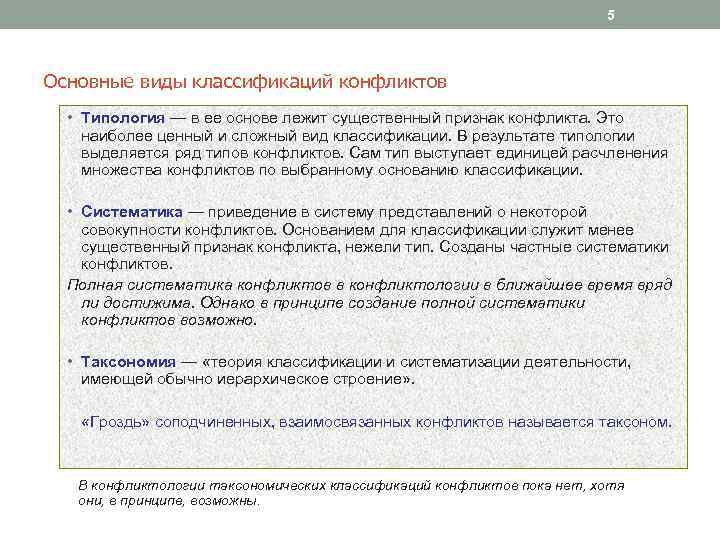Click the bold term 'Таксономия'

[x=128, y=362]
